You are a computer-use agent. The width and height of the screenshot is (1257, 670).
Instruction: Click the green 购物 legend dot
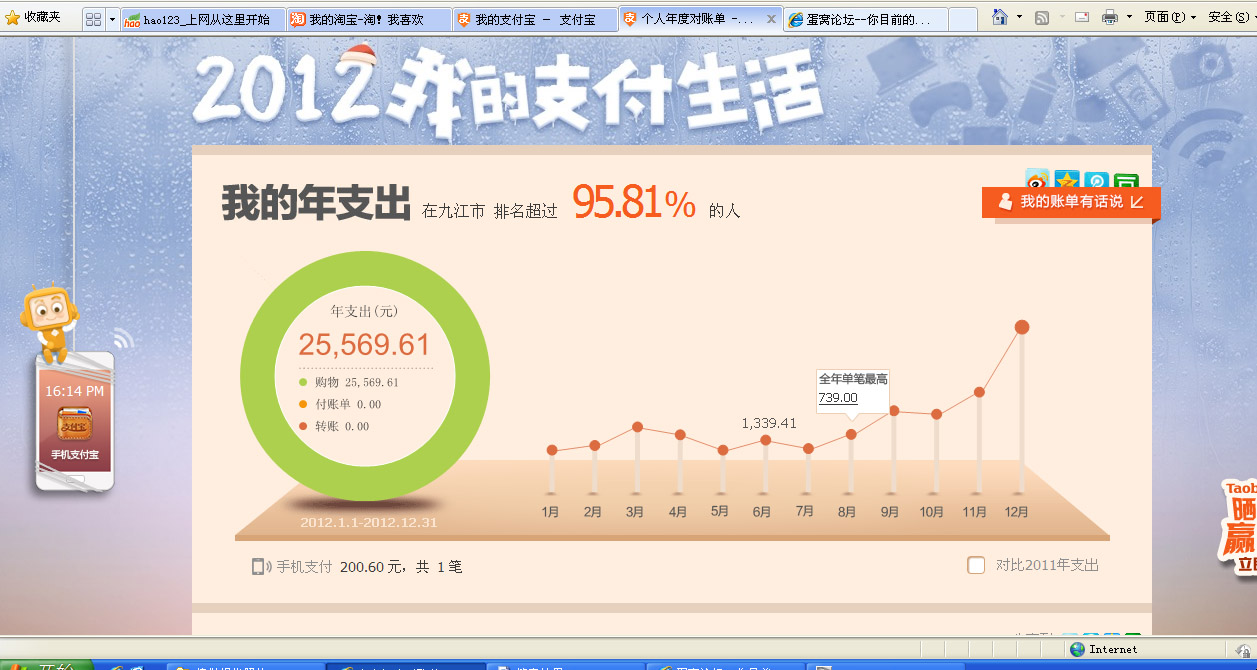[x=303, y=382]
